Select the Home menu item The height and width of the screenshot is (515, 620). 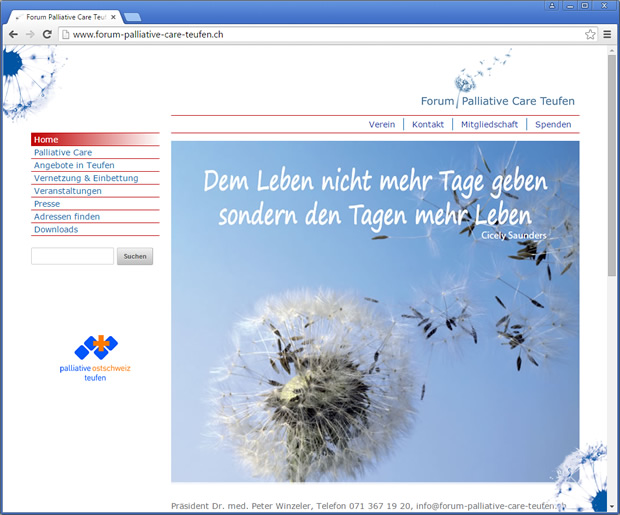pos(46,139)
